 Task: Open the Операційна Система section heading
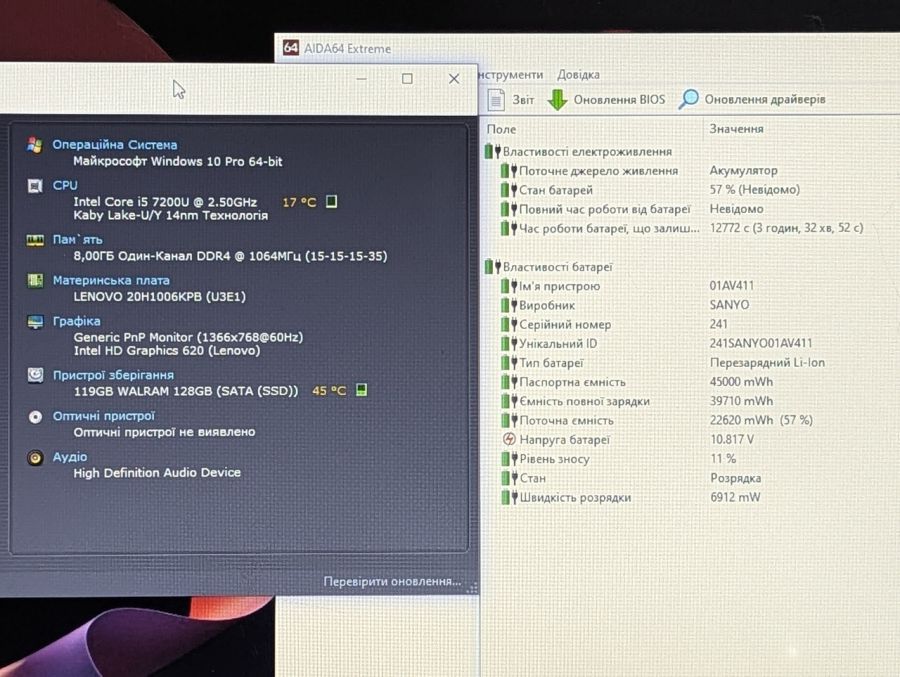tap(115, 145)
